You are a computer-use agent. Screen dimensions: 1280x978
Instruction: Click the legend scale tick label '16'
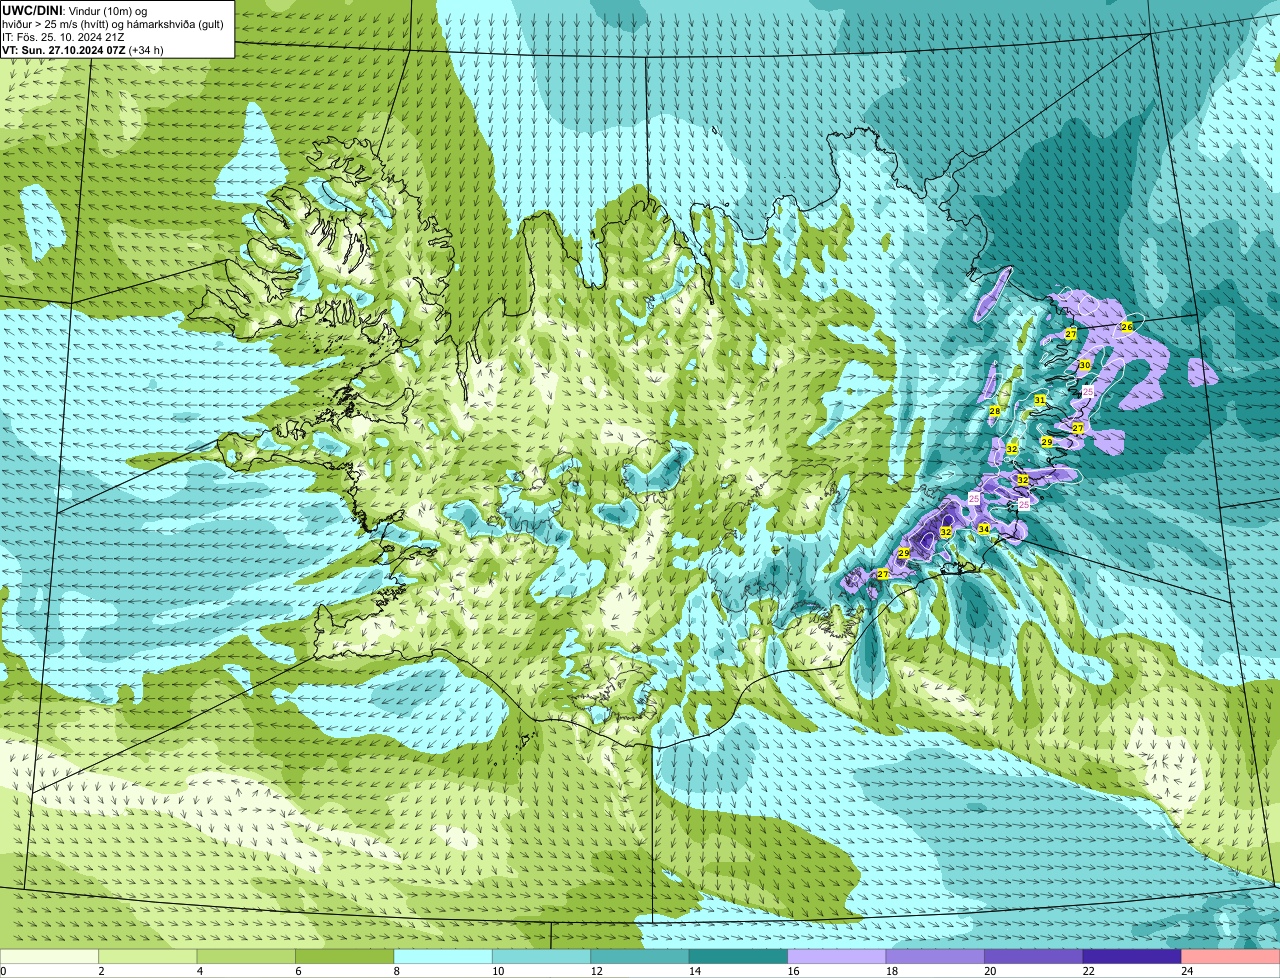[x=793, y=971]
